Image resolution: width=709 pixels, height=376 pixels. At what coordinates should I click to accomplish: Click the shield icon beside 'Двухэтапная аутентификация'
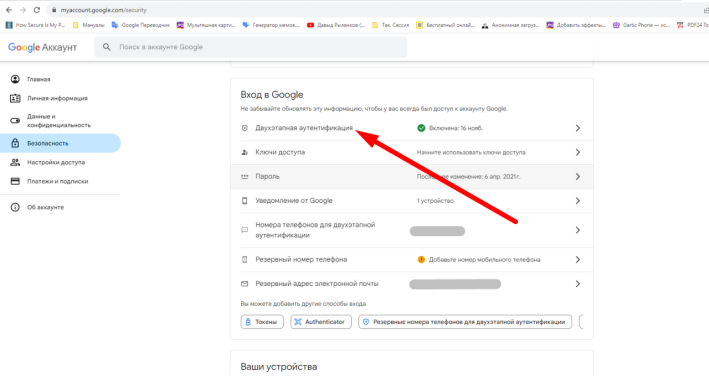pos(245,128)
